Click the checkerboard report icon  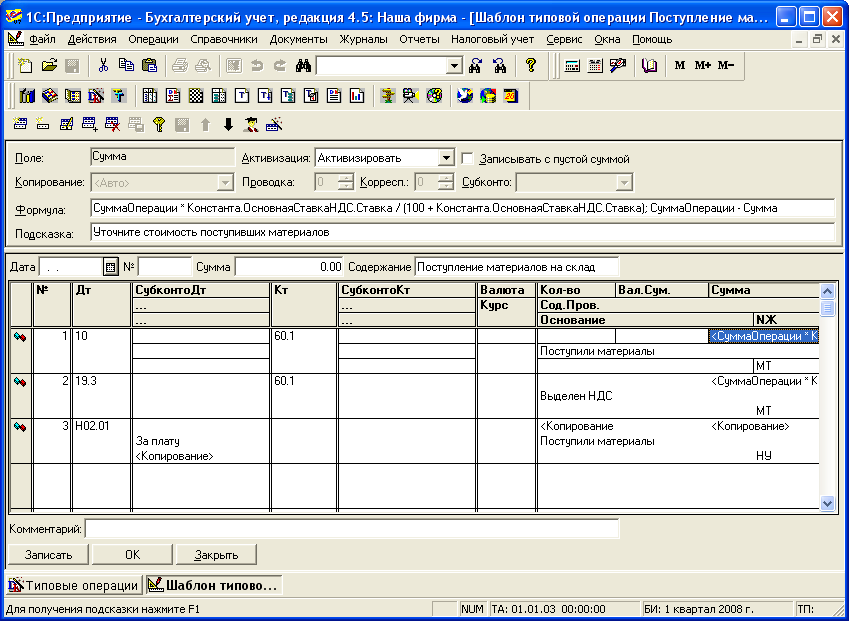pyautogui.click(x=196, y=96)
